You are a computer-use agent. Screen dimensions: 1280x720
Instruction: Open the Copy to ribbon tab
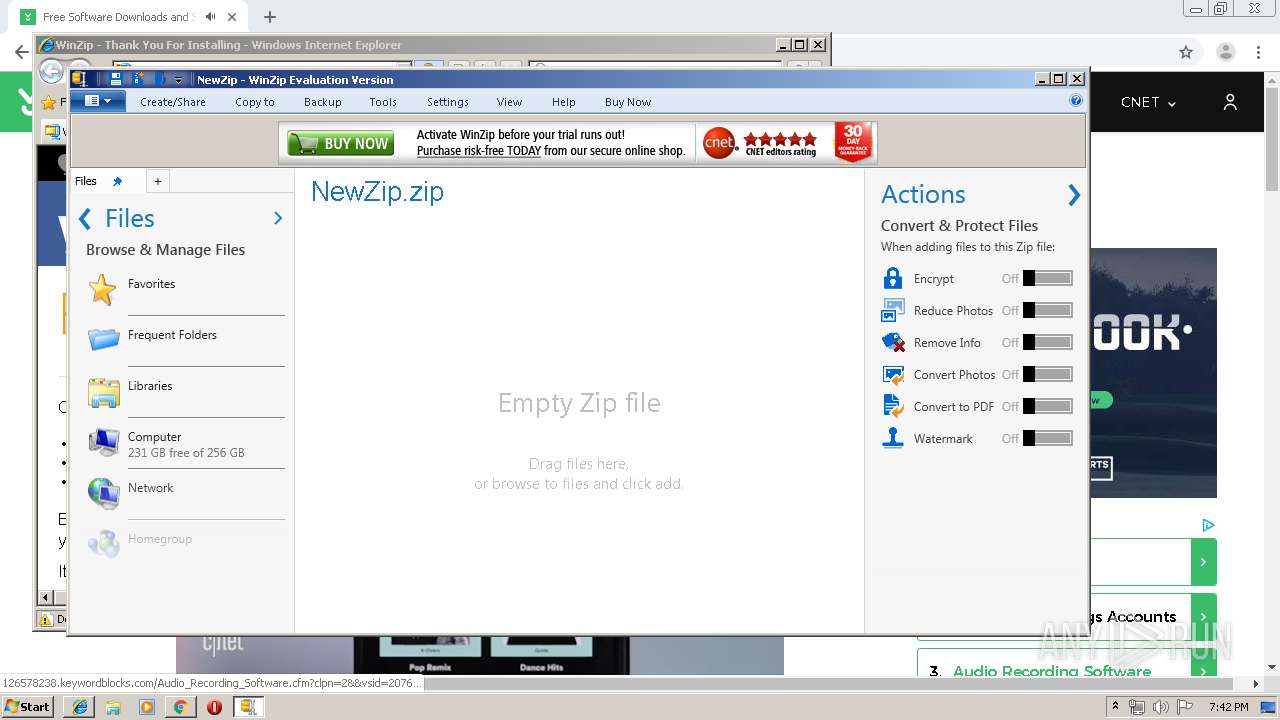(255, 102)
